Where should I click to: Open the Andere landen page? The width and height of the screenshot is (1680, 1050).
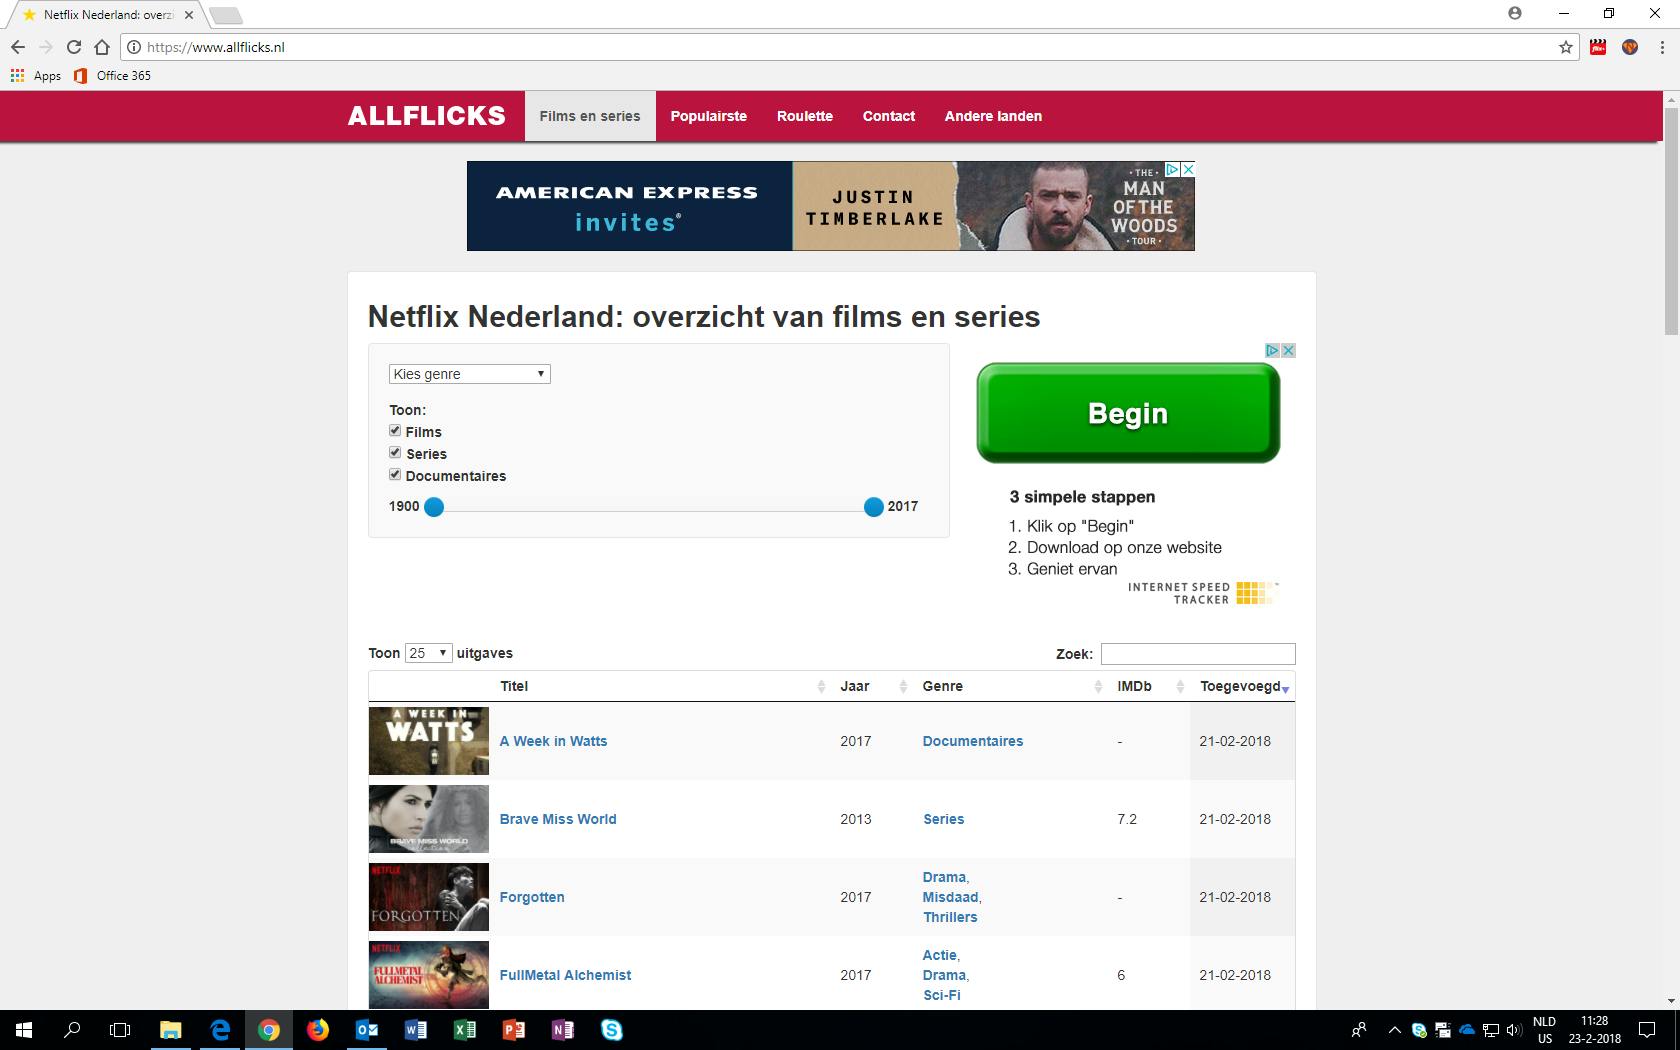[x=993, y=116]
